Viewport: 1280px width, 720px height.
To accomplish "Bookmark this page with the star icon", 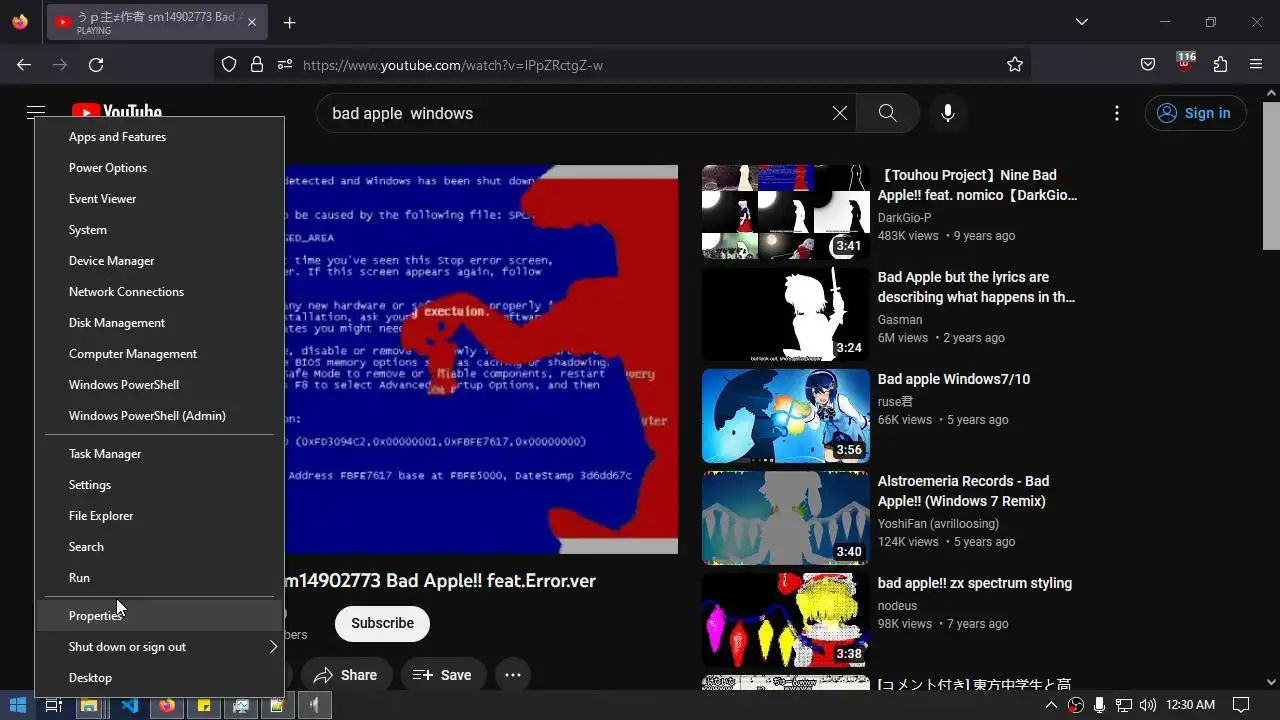I will tap(1015, 65).
